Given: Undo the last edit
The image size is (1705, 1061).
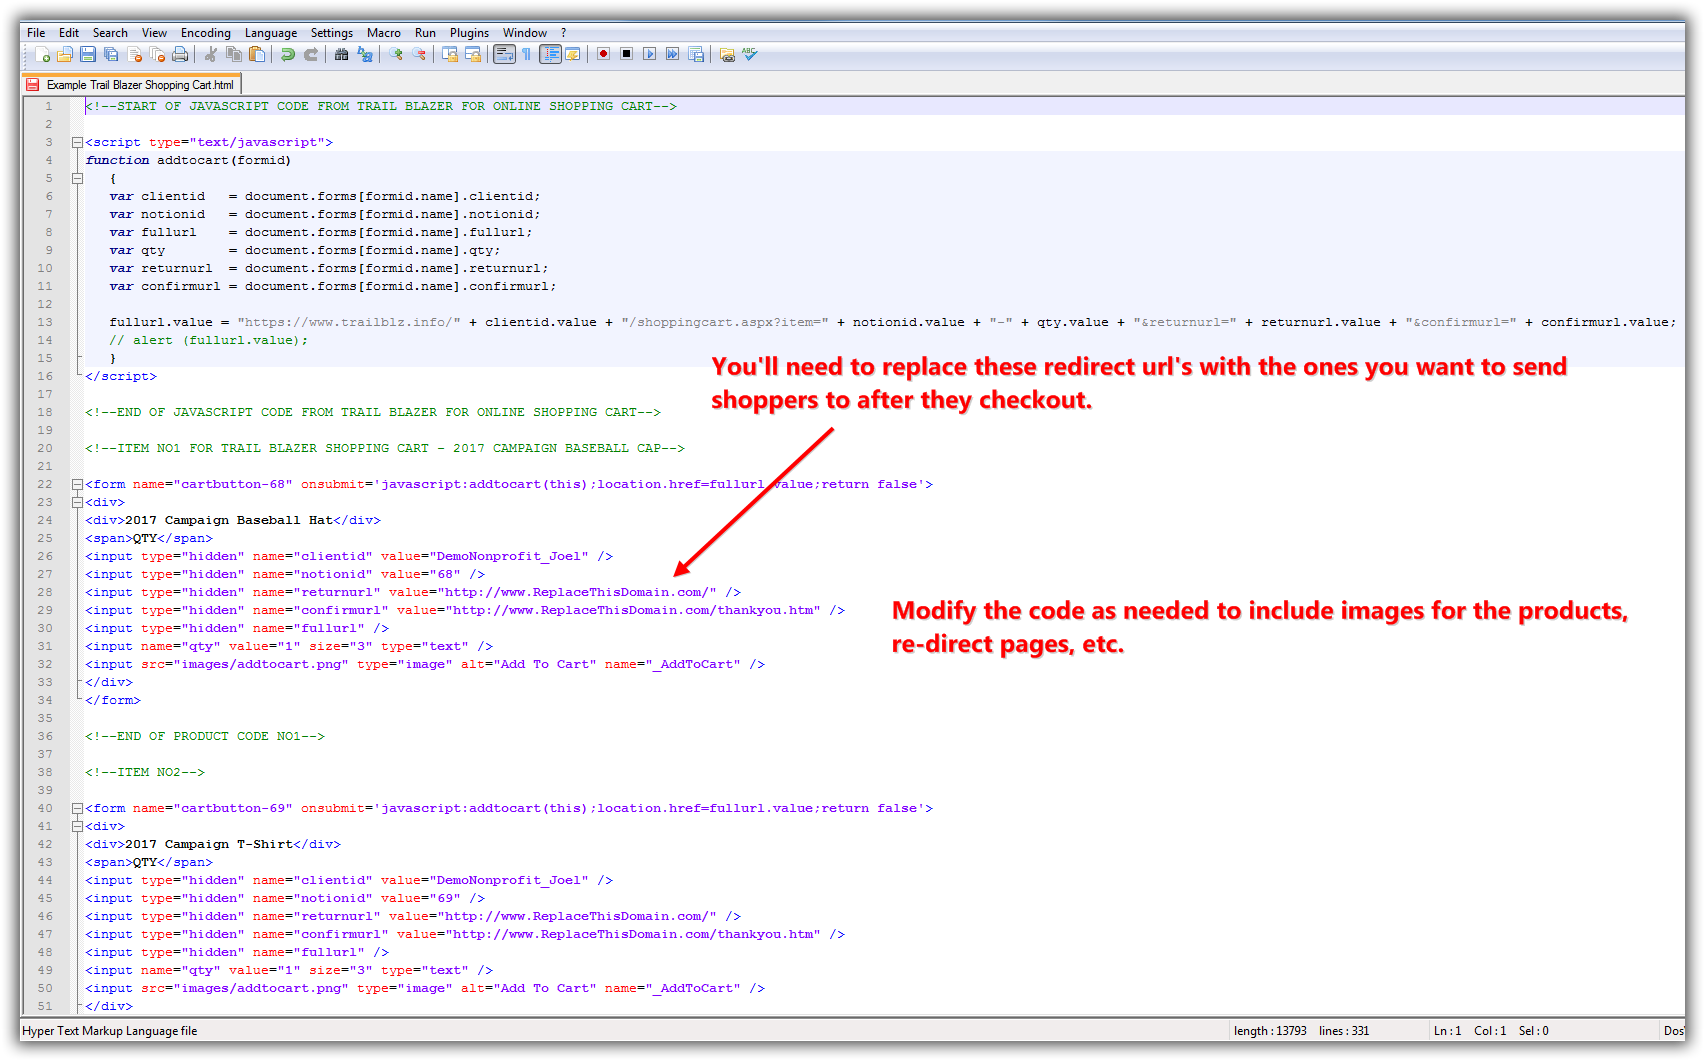Looking at the screenshot, I should (288, 55).
